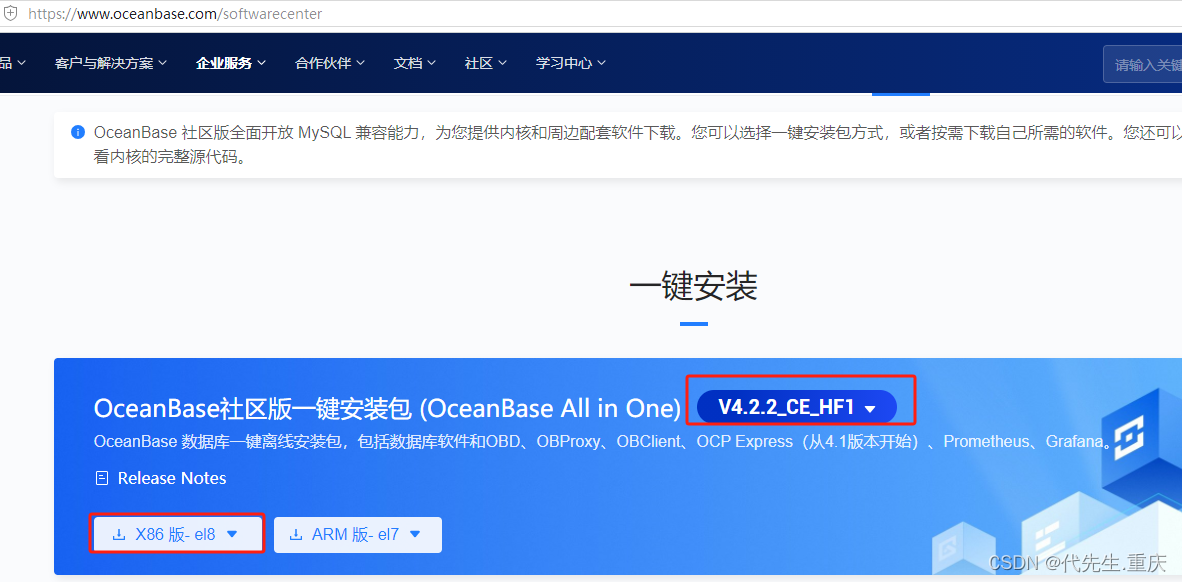
Task: Open the V4.2.2_CE_HF1 version dropdown
Action: (x=797, y=407)
